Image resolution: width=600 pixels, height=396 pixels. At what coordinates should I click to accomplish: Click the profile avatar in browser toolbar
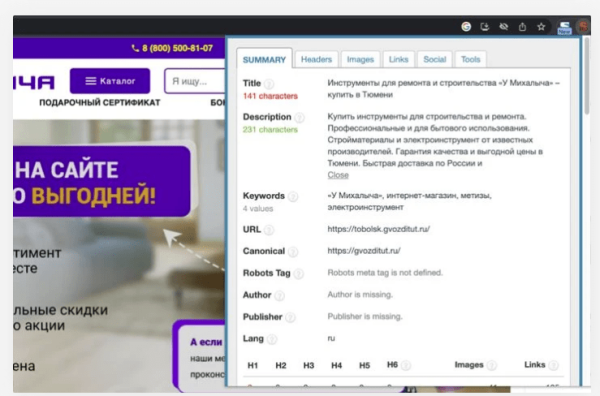tap(584, 27)
